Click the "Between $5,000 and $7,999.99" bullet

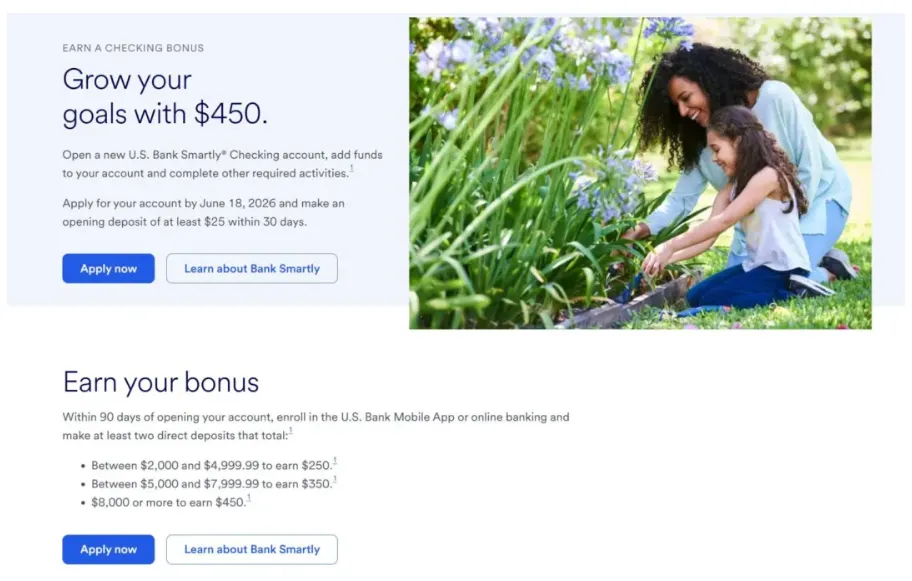[x=212, y=484]
